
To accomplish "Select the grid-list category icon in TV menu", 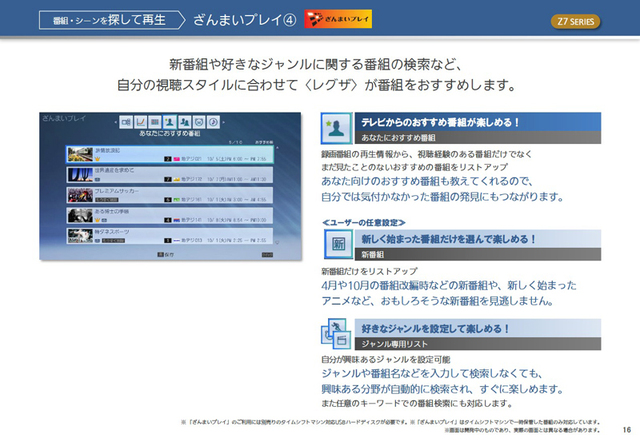I will click(x=155, y=122).
